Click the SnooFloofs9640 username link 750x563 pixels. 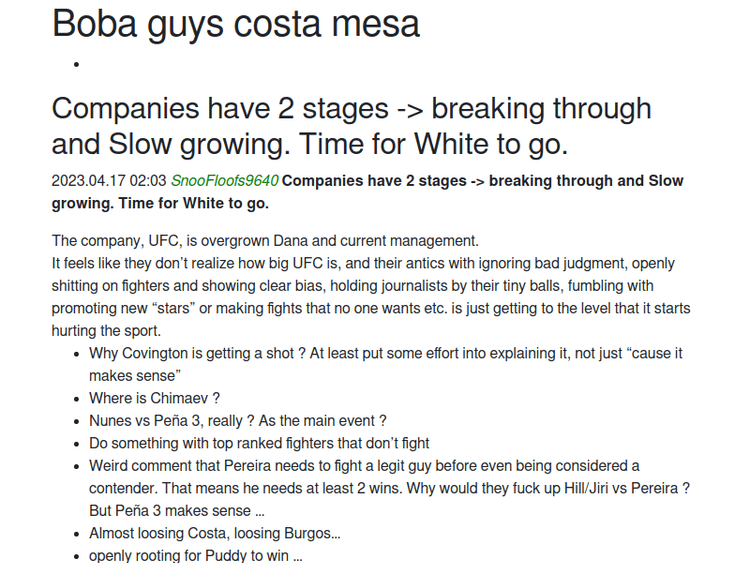224,181
